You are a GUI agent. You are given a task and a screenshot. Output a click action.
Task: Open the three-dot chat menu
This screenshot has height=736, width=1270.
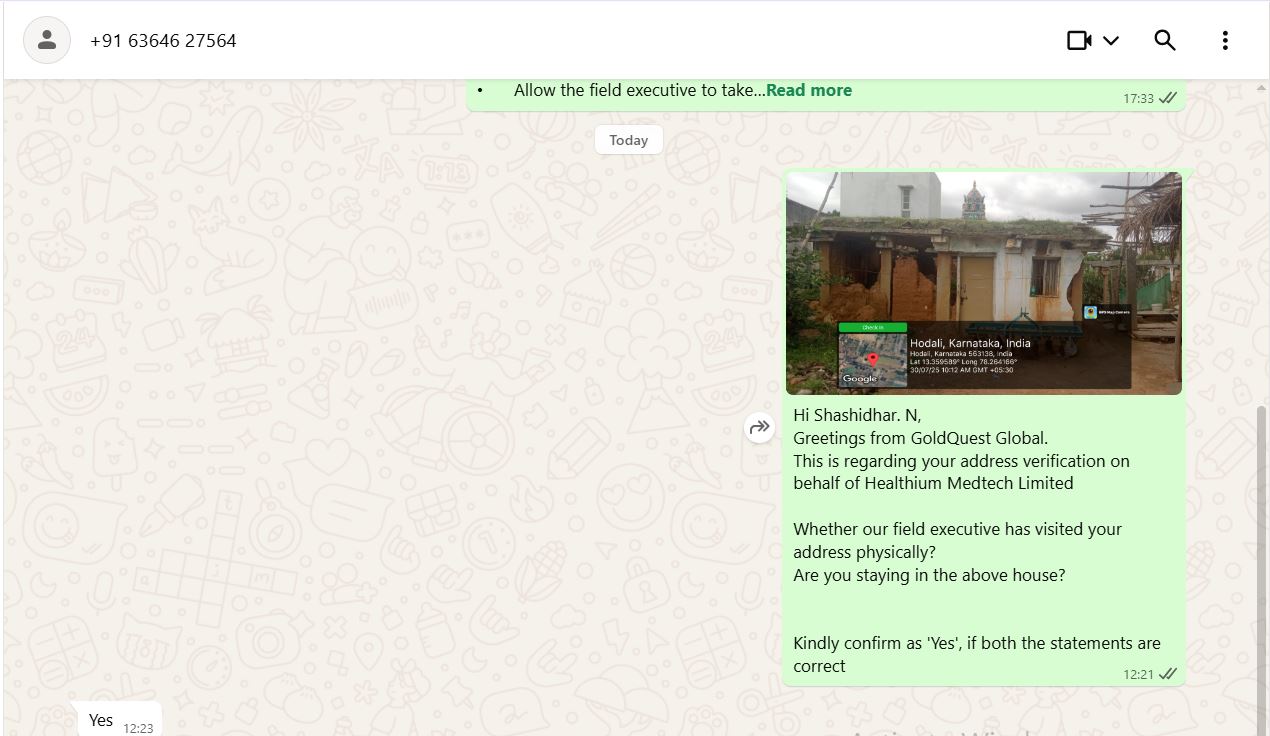[1225, 40]
